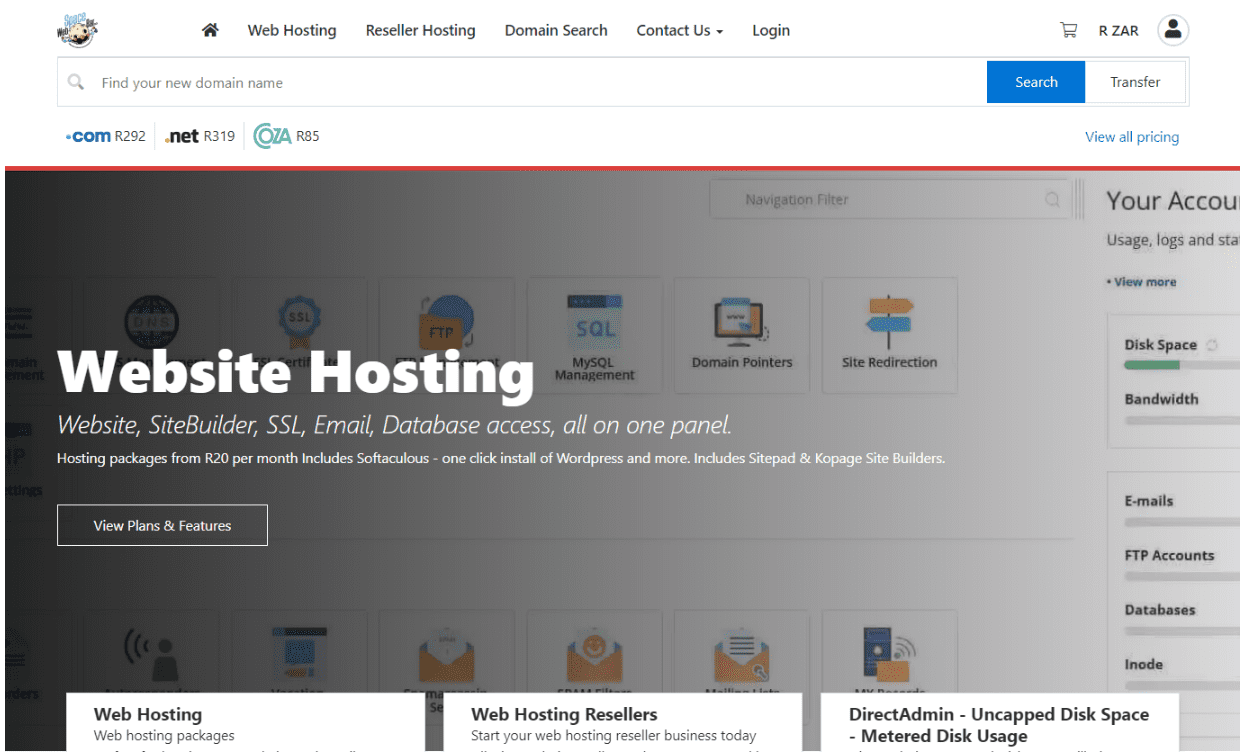The height and width of the screenshot is (755, 1246).
Task: Click the View Plans & Features button
Action: click(x=162, y=525)
